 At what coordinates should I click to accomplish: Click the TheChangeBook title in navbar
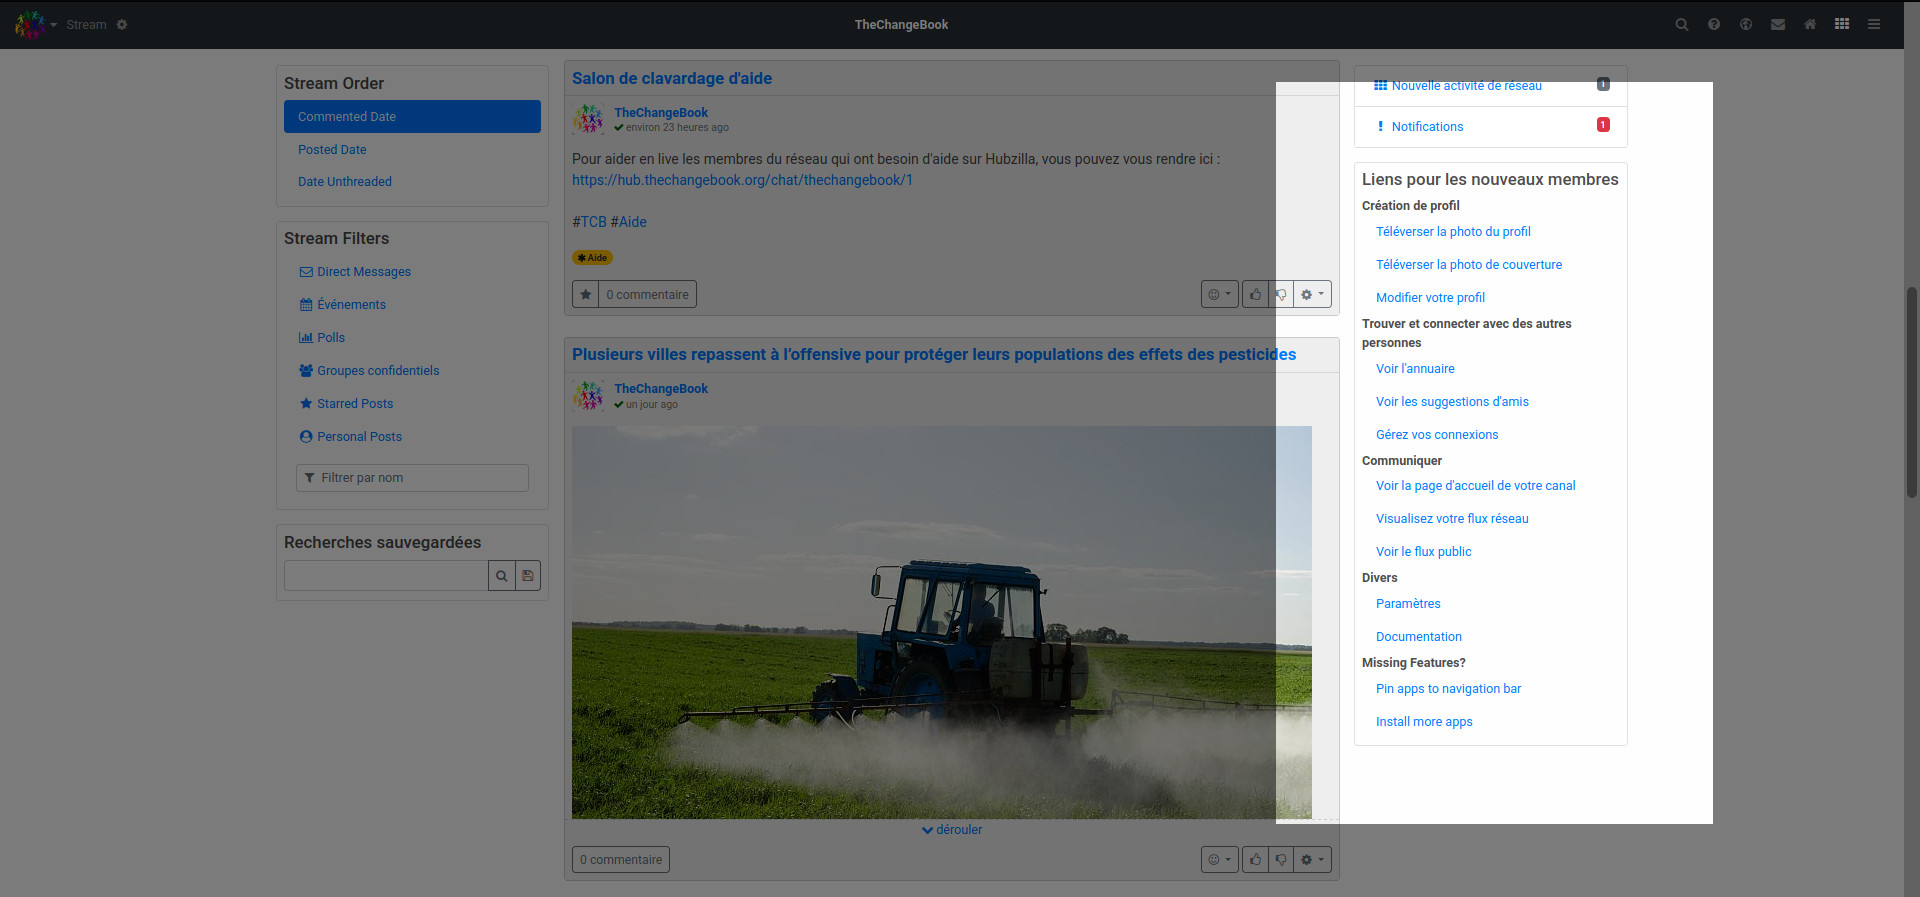[901, 25]
